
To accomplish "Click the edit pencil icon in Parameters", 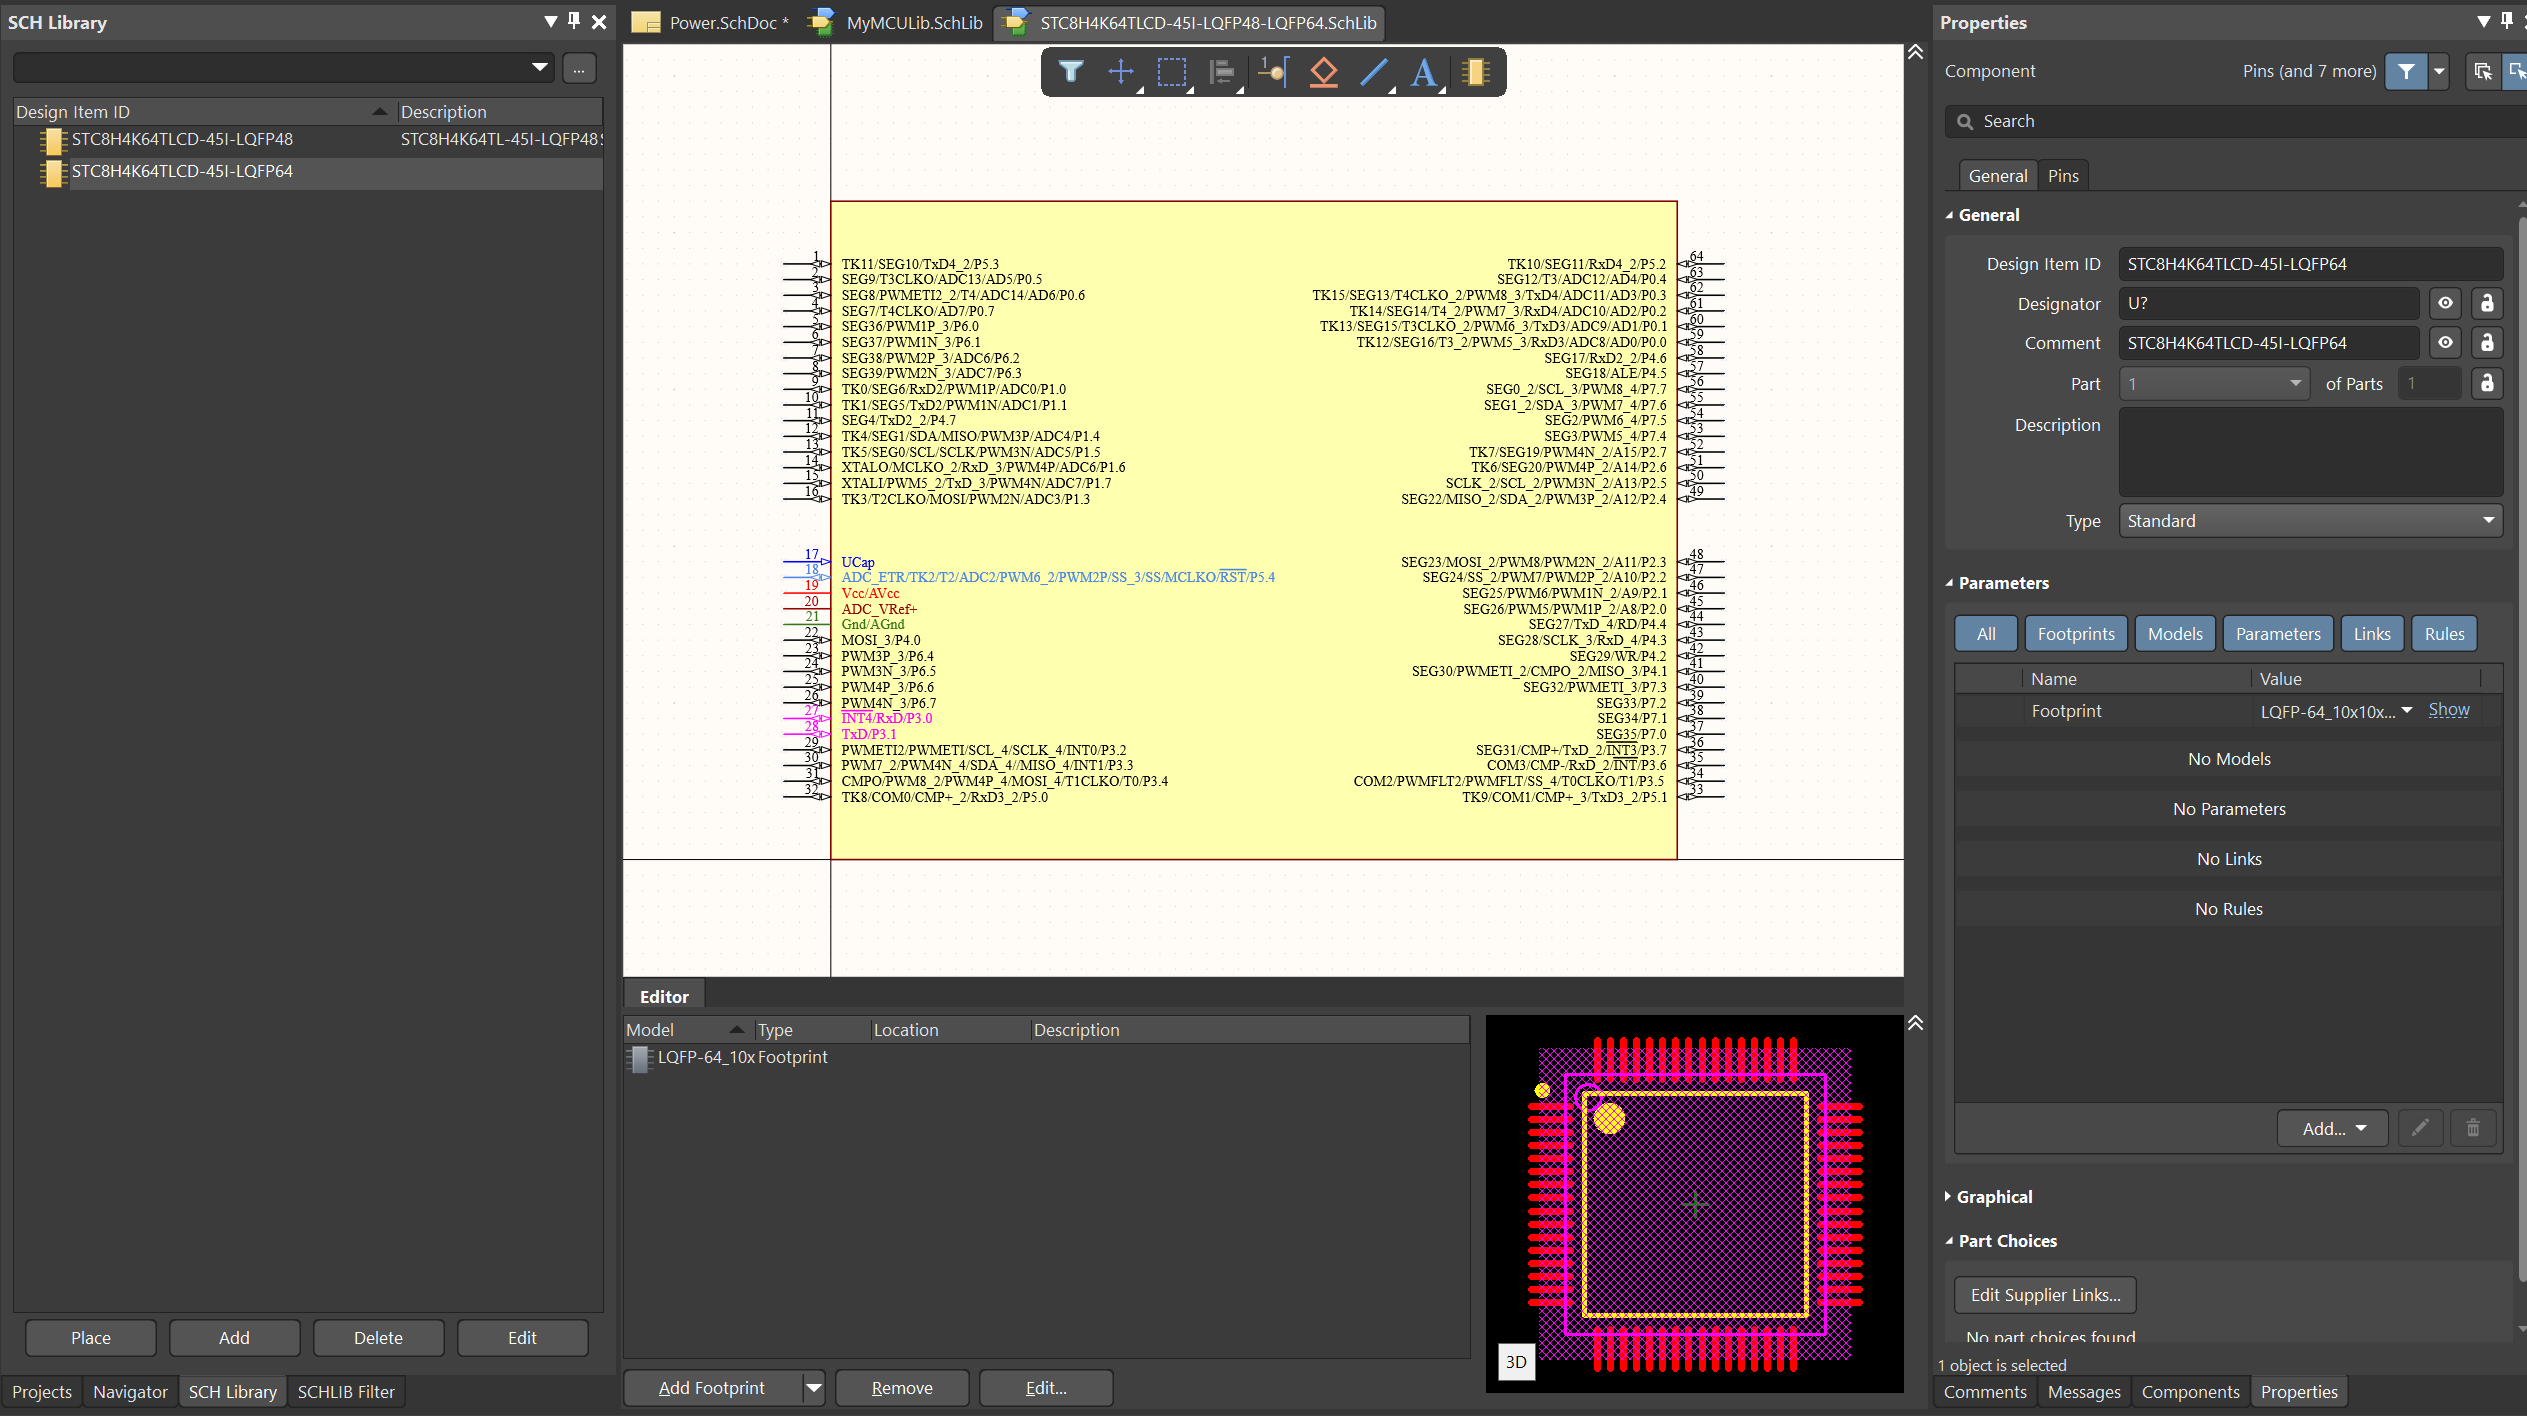I will pyautogui.click(x=2420, y=1128).
